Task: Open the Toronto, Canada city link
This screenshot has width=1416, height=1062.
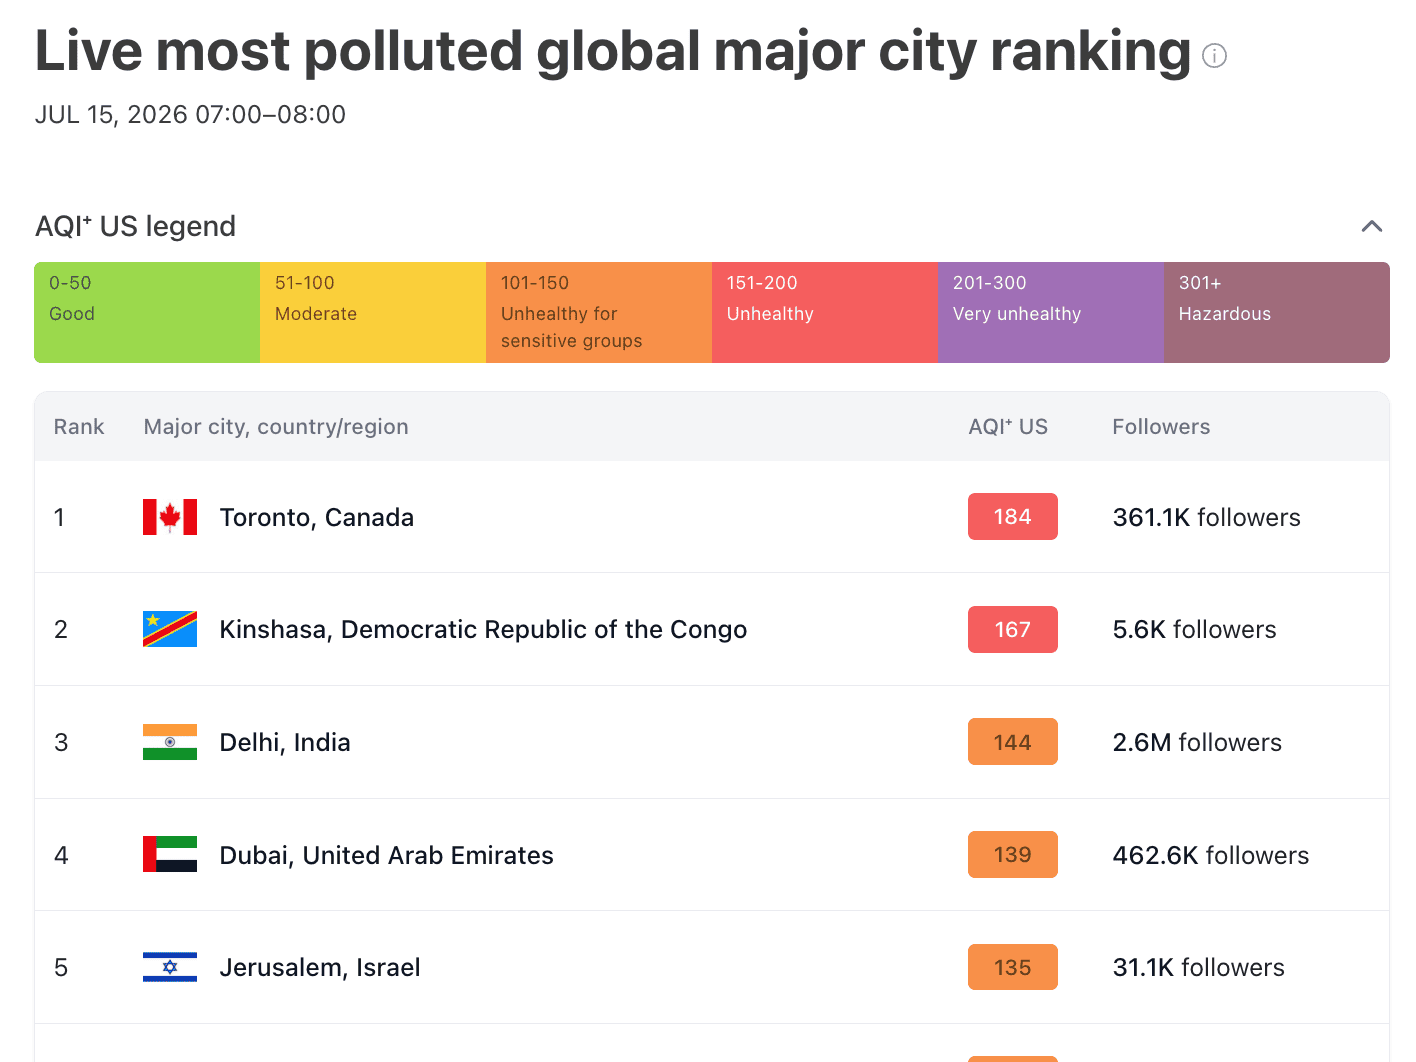Action: pos(317,517)
